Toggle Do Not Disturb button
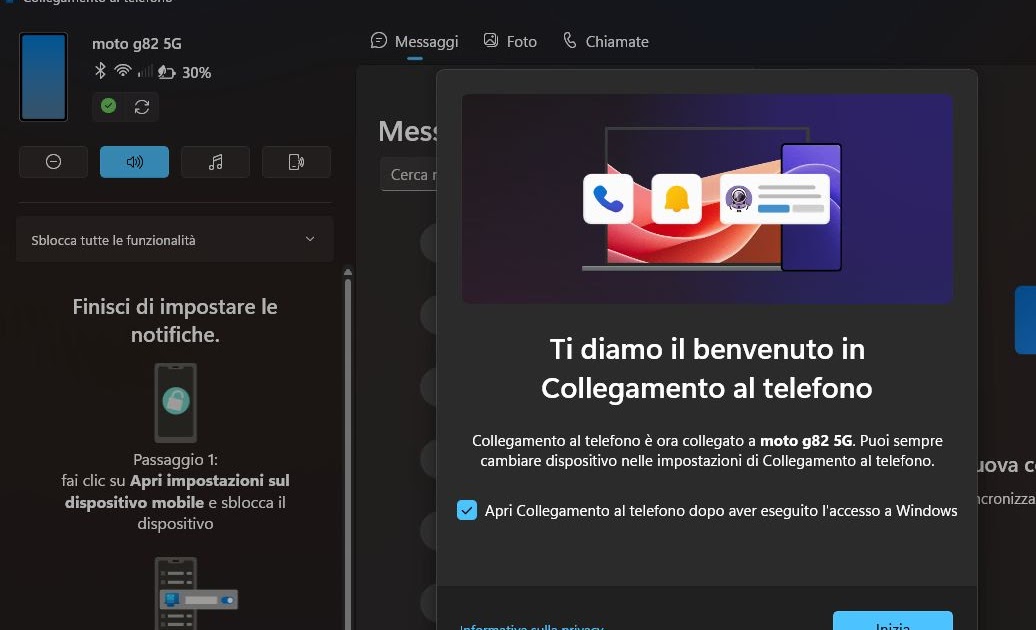The width and height of the screenshot is (1036, 630). coord(54,162)
